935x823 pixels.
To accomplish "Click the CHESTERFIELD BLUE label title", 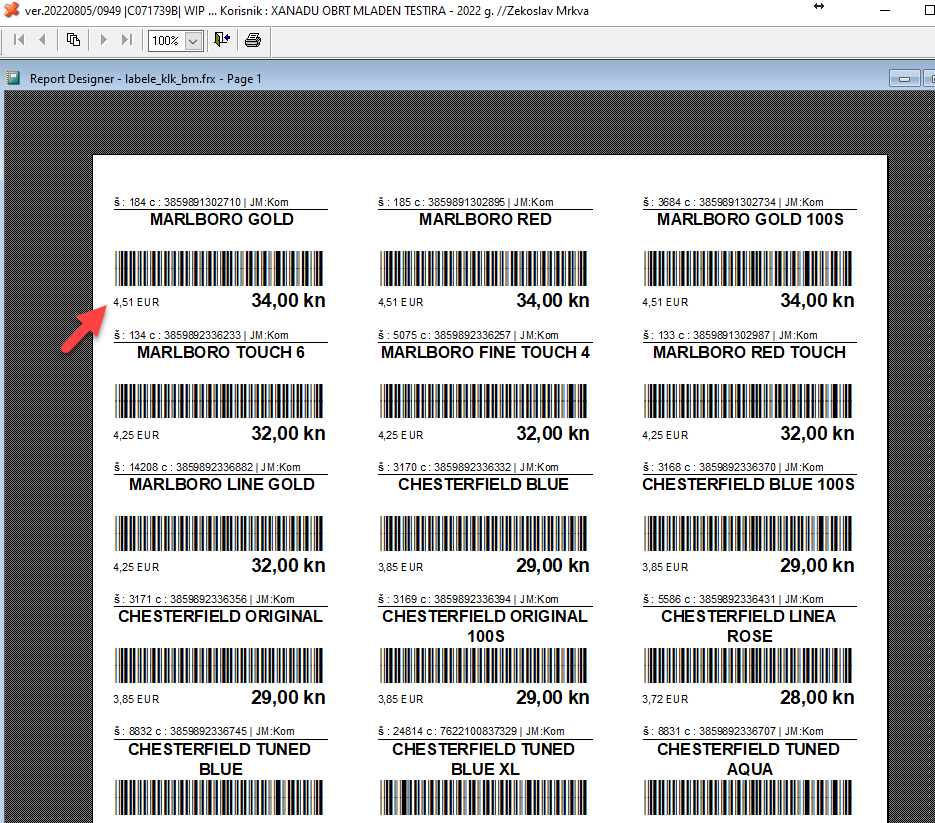I will point(484,485).
